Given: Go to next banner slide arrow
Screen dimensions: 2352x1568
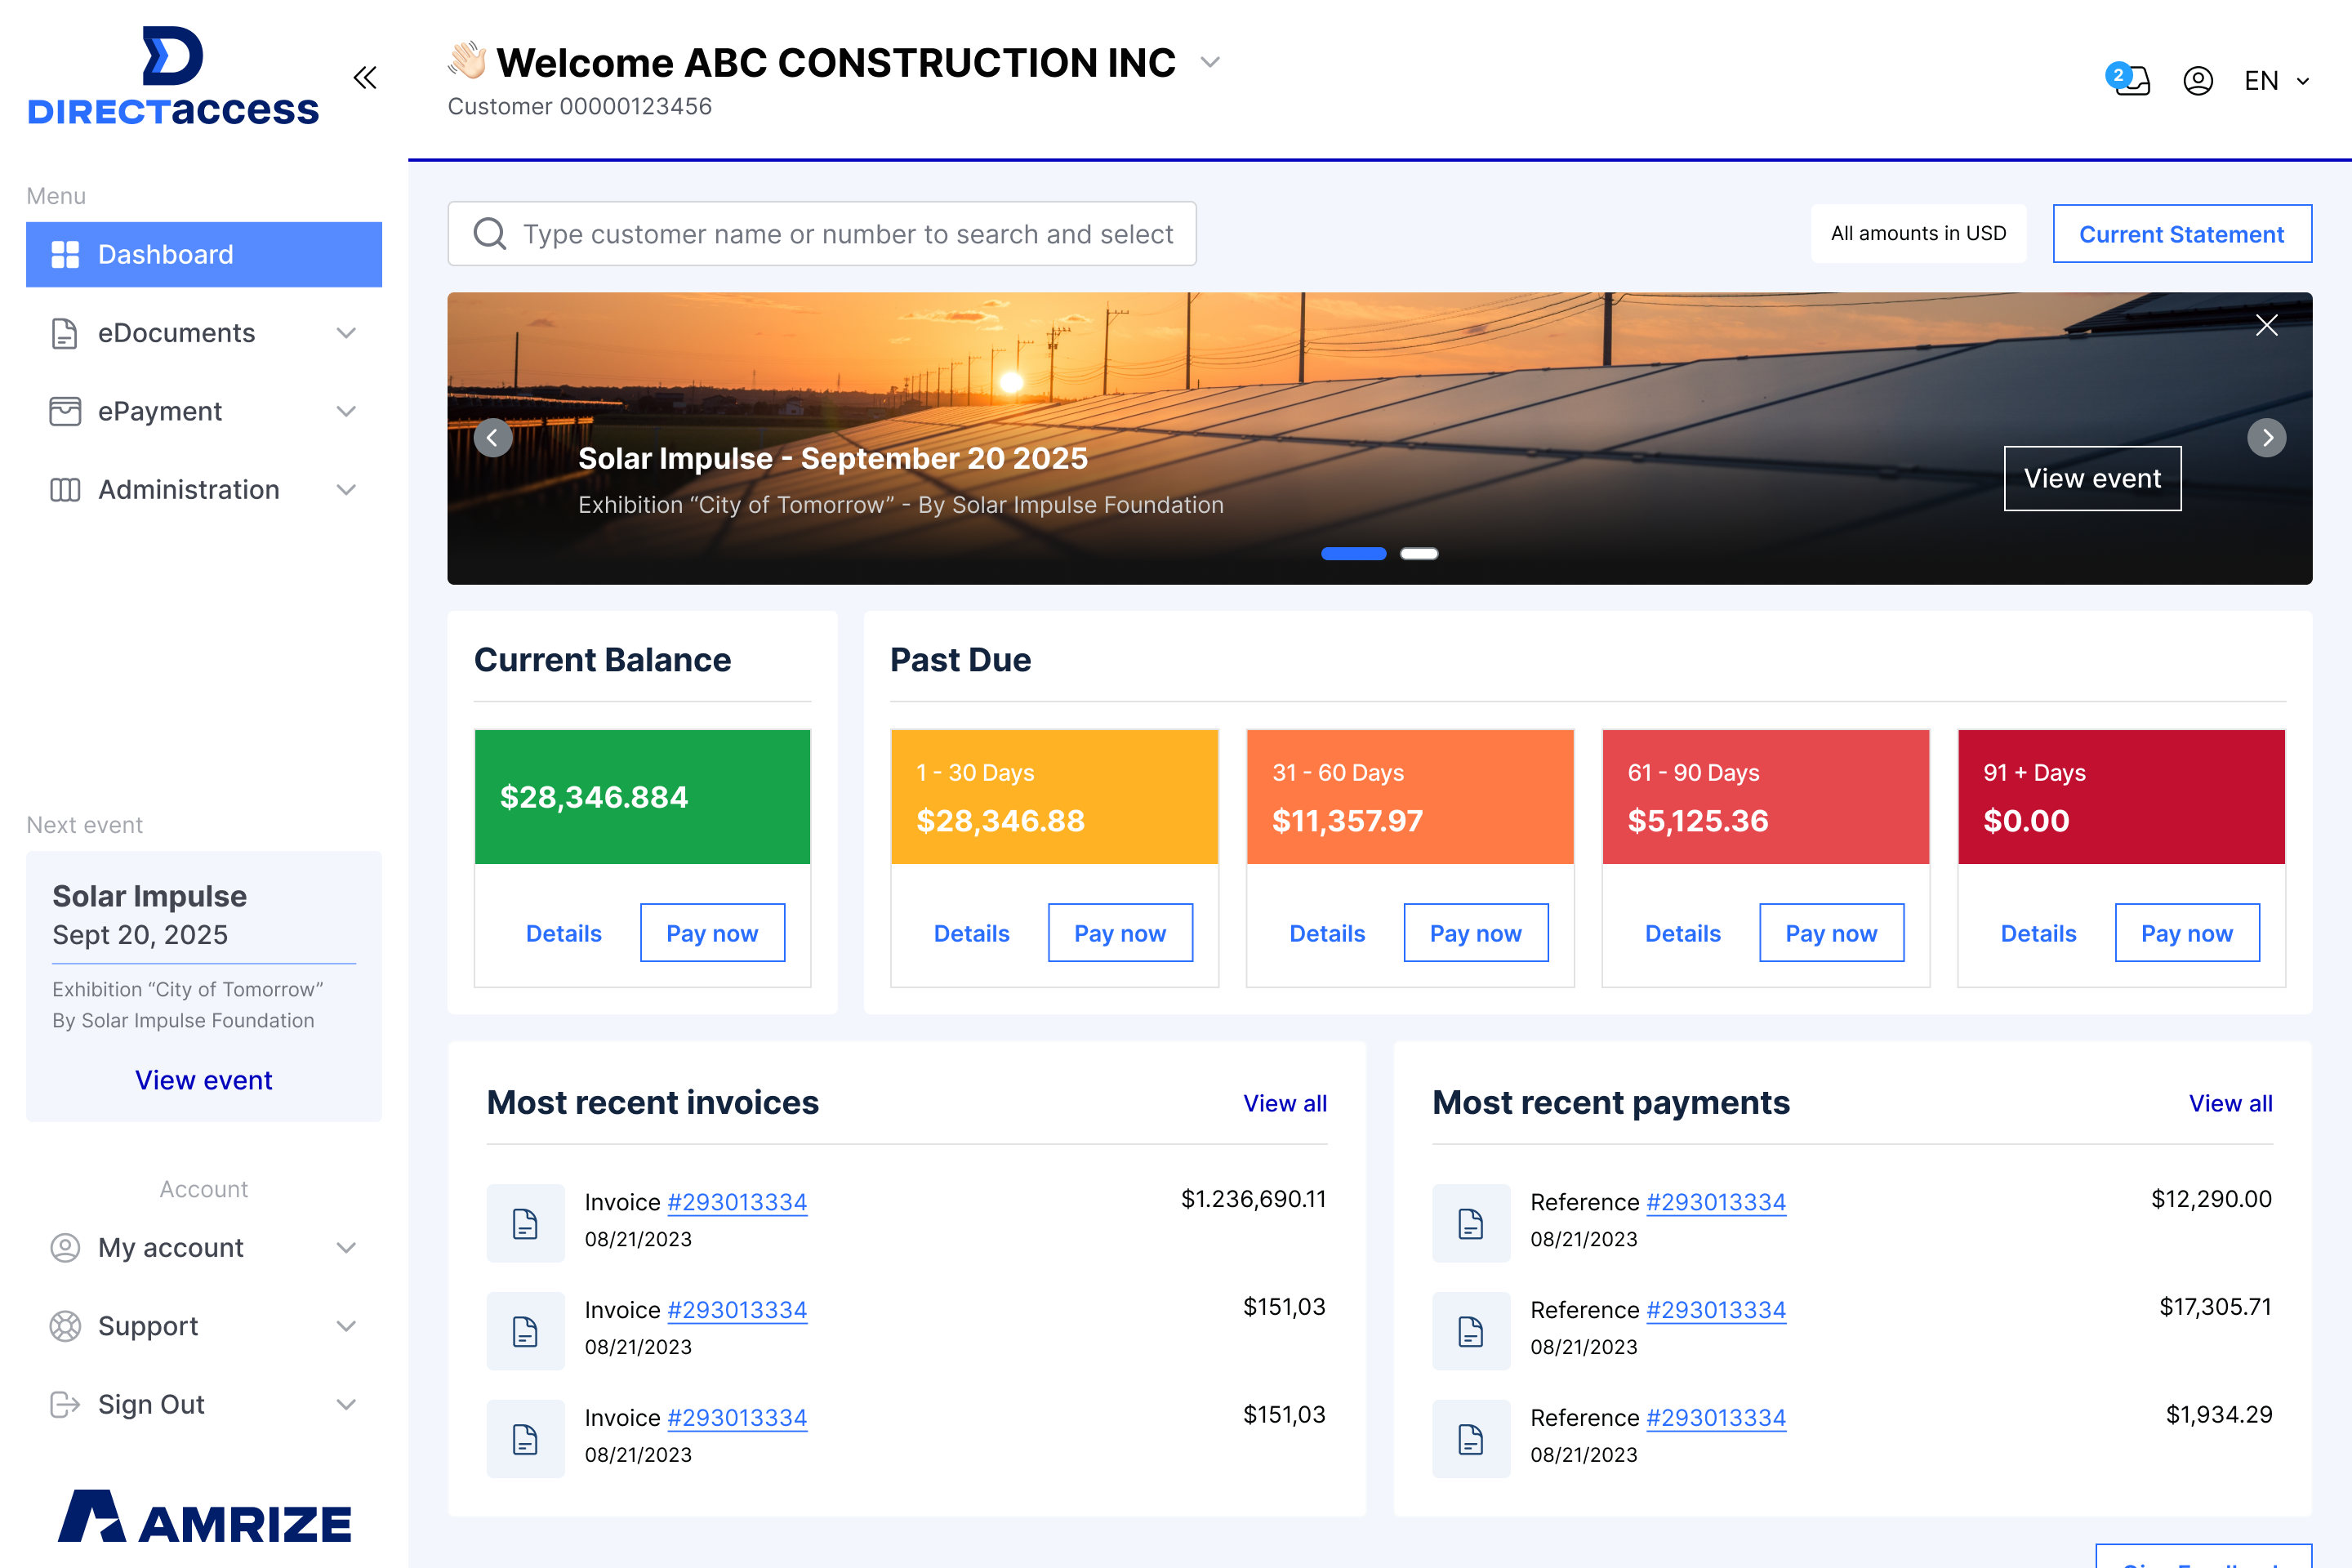Looking at the screenshot, I should [2266, 437].
